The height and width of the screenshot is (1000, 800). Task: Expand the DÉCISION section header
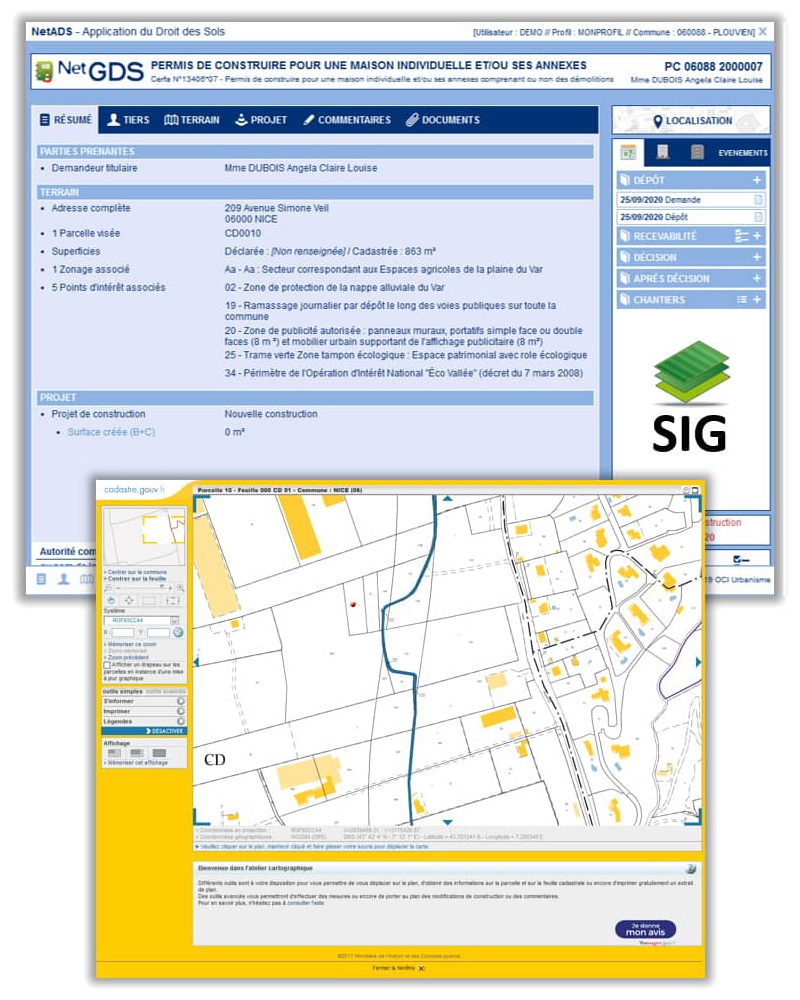691,257
